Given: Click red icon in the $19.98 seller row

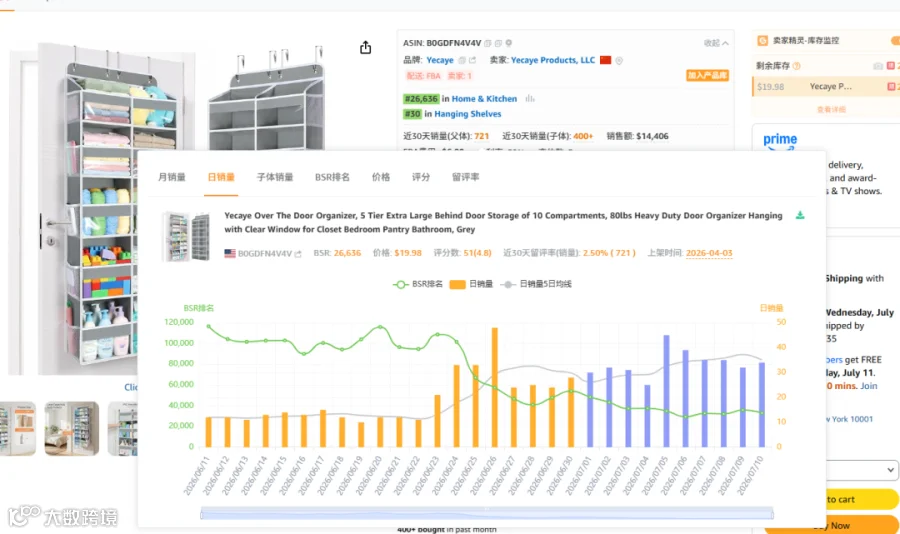Looking at the screenshot, I should [x=891, y=87].
